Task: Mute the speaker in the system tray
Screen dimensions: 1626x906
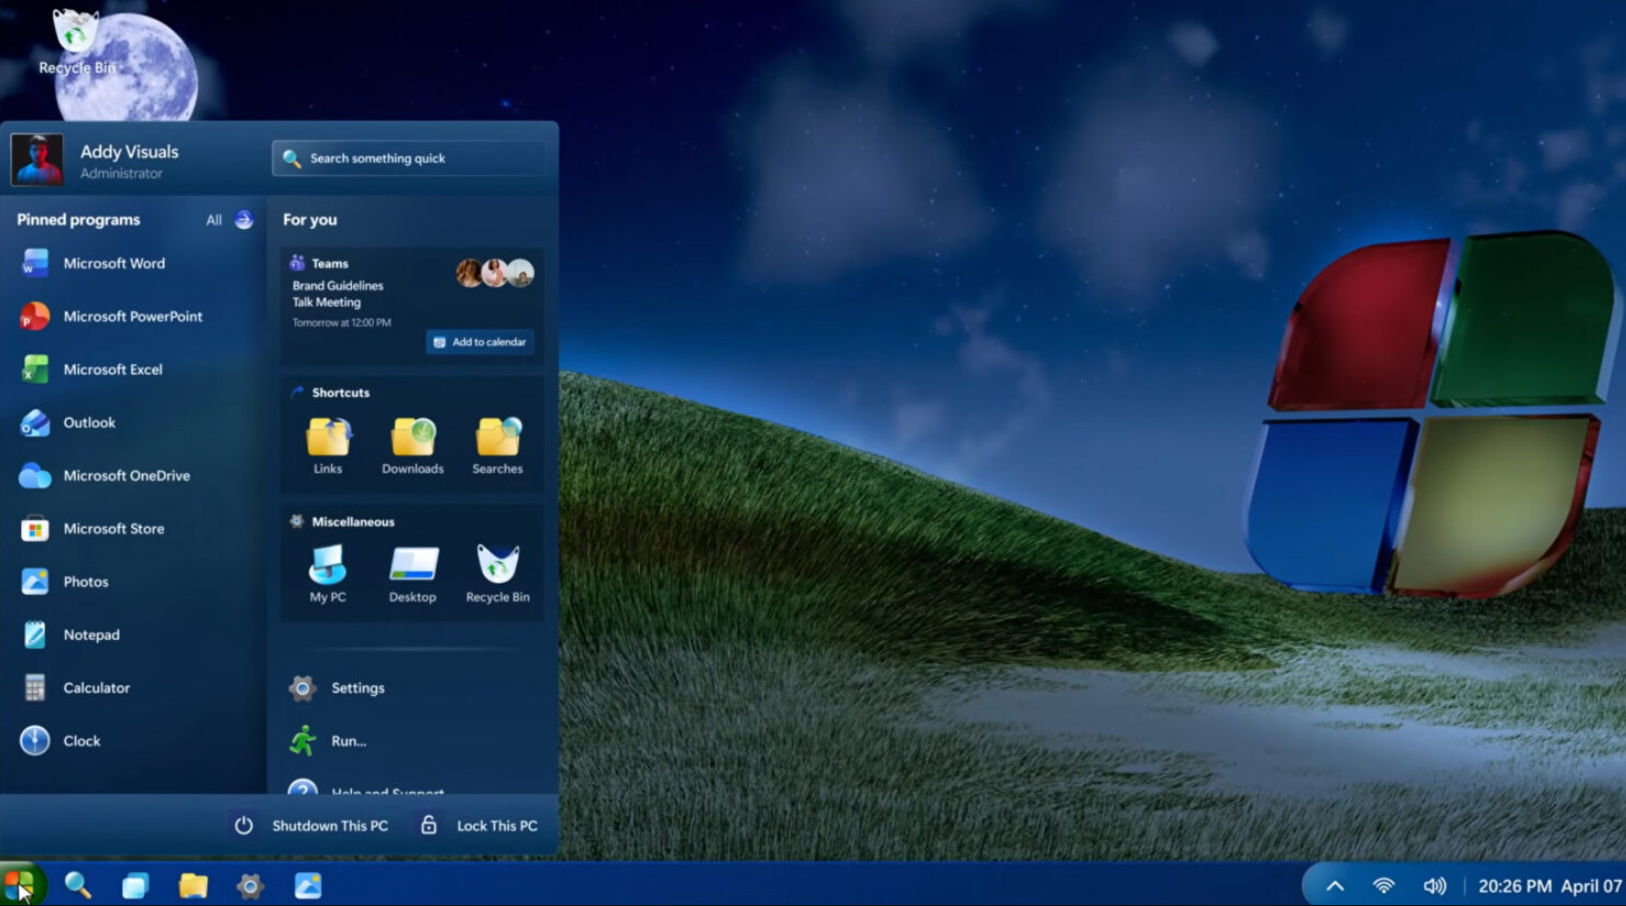Action: click(1435, 885)
